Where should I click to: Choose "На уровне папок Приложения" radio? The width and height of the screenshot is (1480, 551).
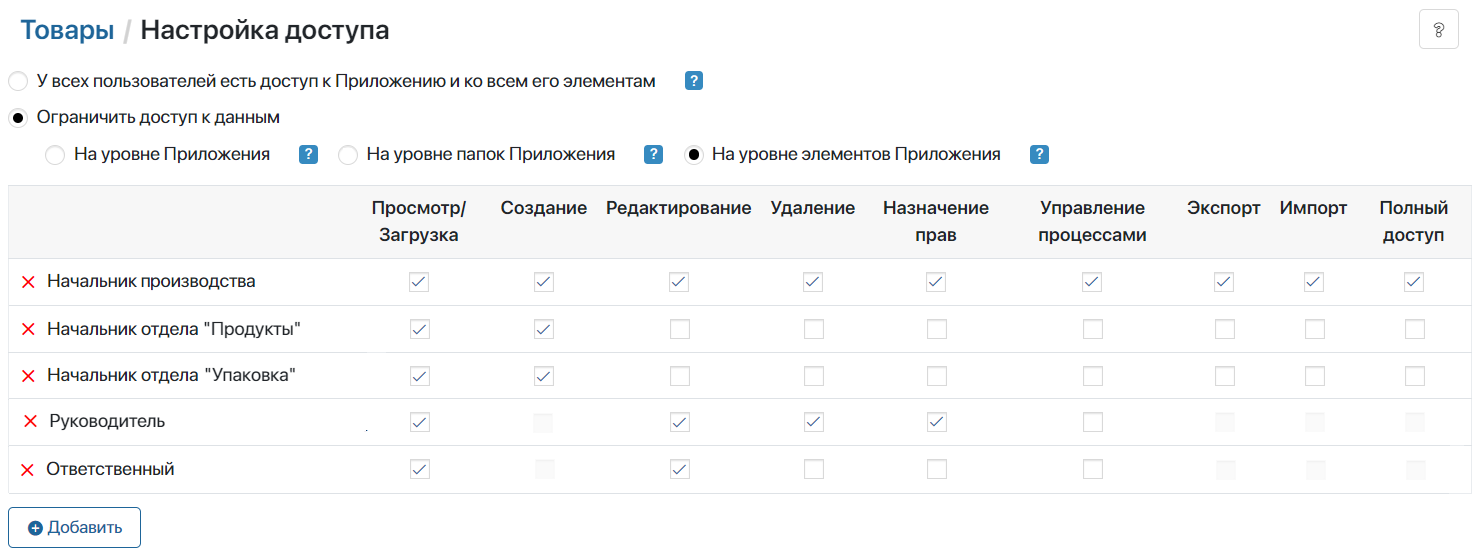point(348,155)
